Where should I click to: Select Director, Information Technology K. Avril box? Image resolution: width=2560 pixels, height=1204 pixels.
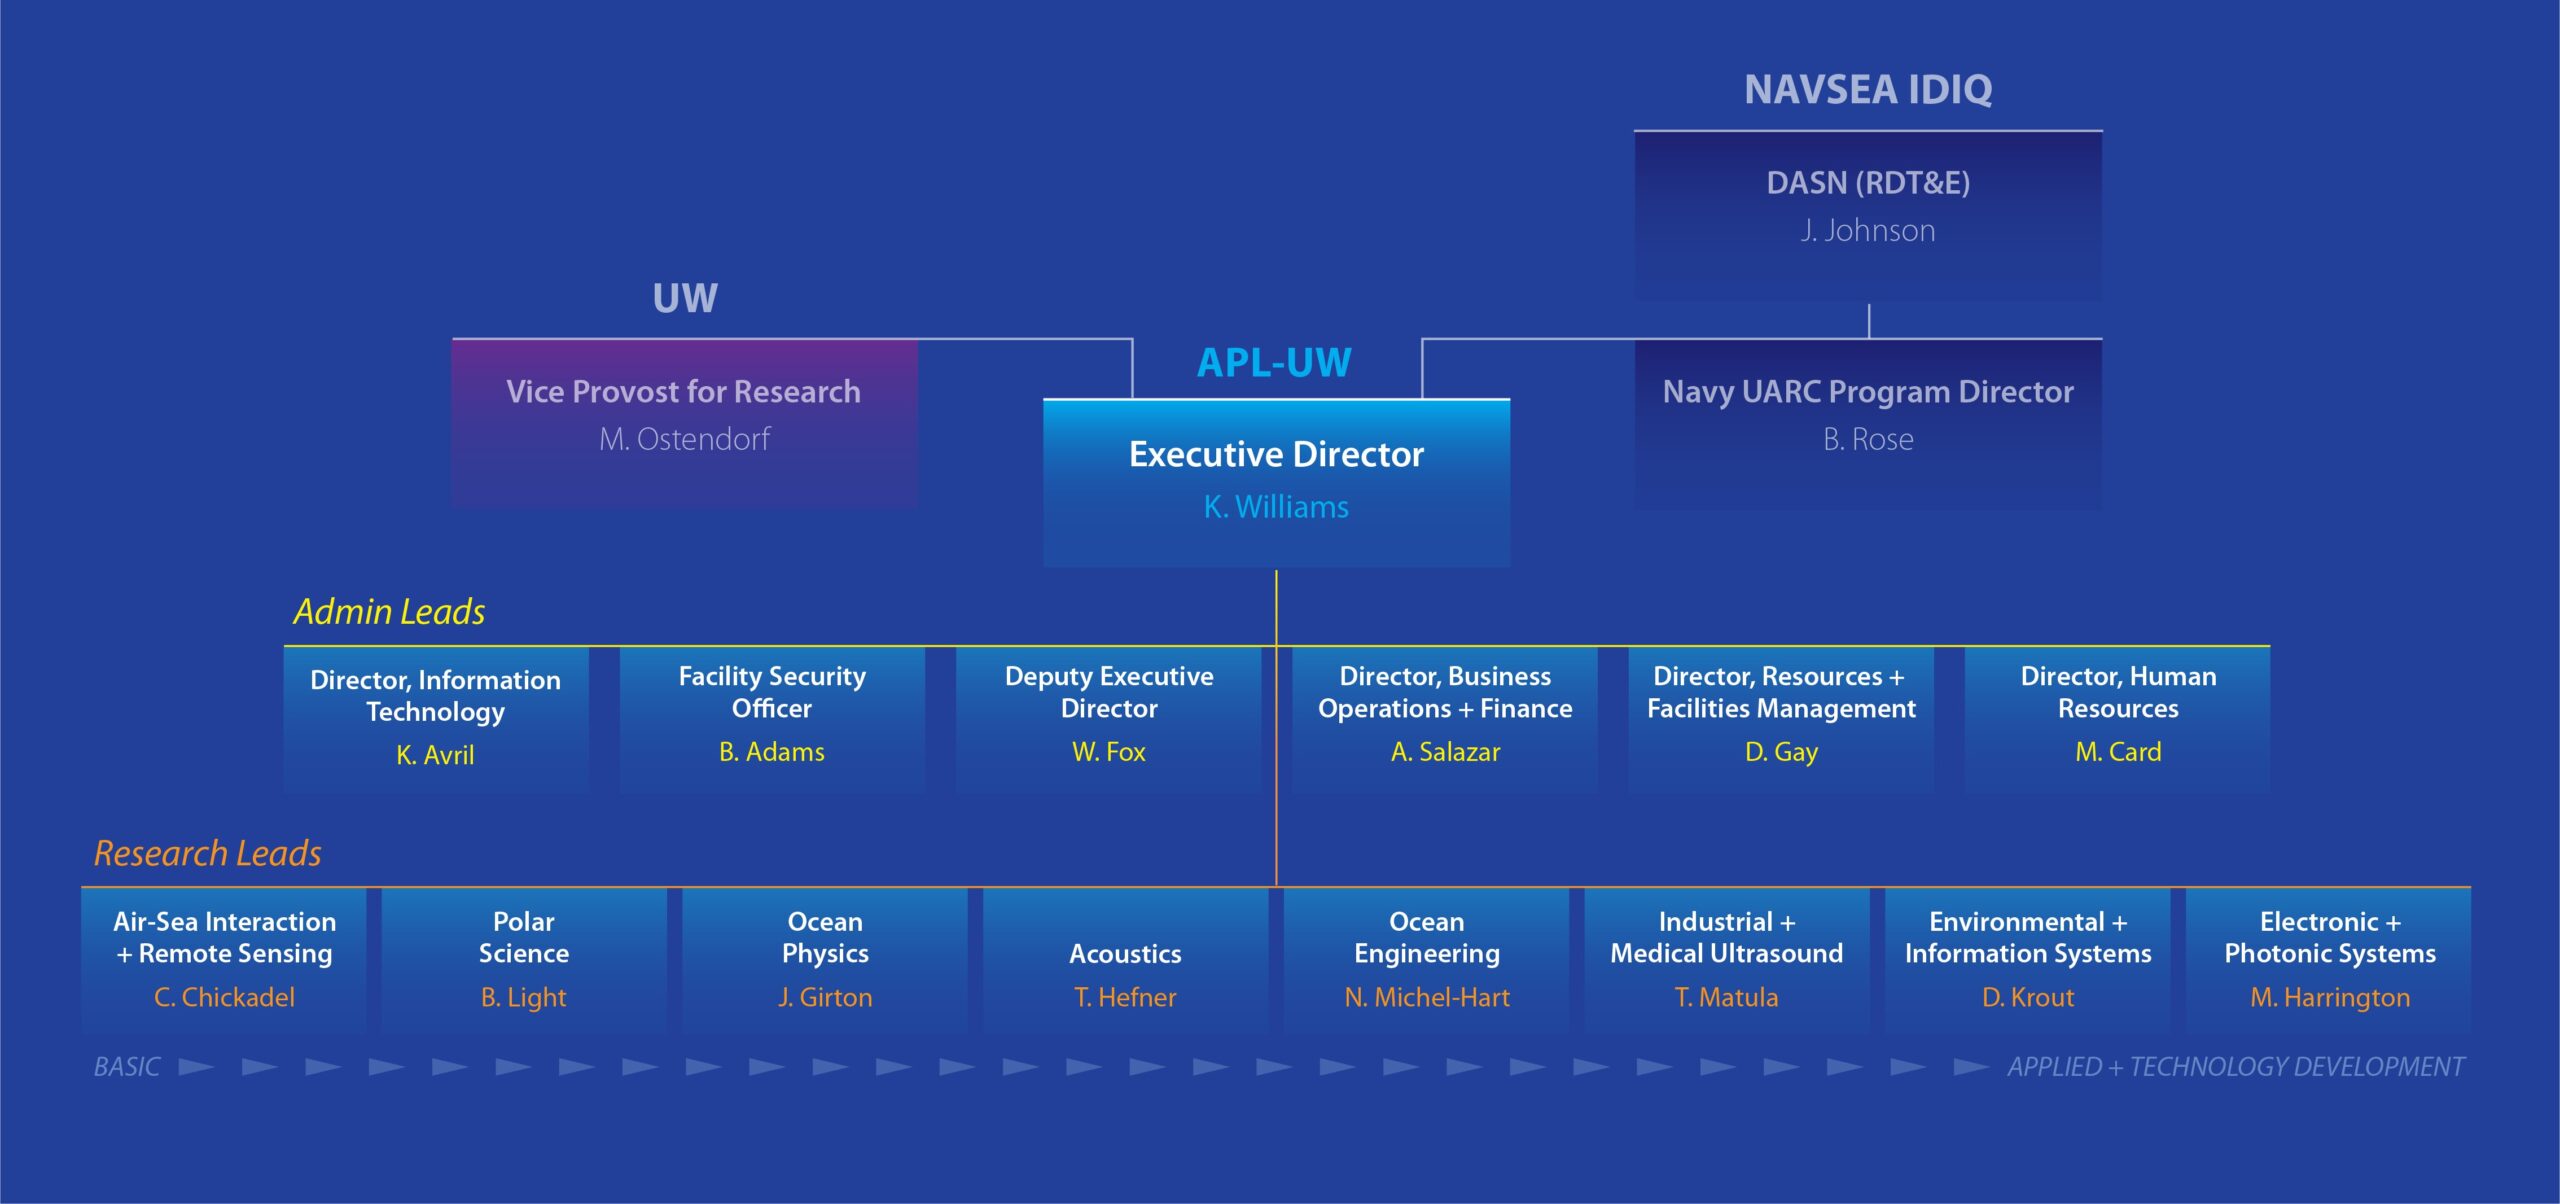point(436,720)
